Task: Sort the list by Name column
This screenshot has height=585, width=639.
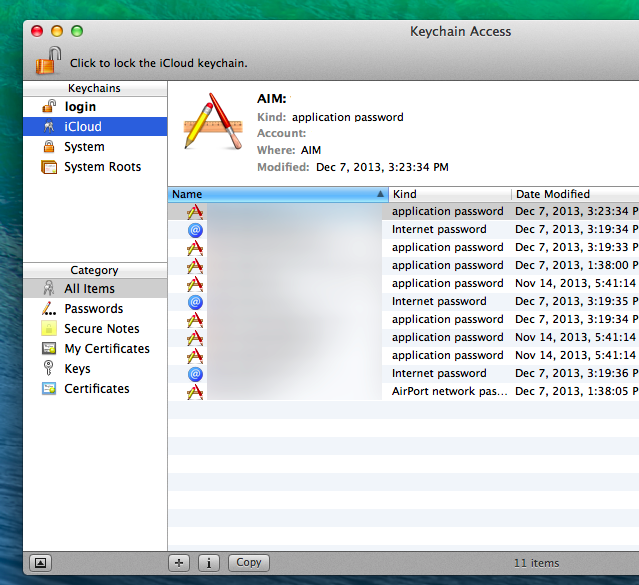Action: [278, 194]
